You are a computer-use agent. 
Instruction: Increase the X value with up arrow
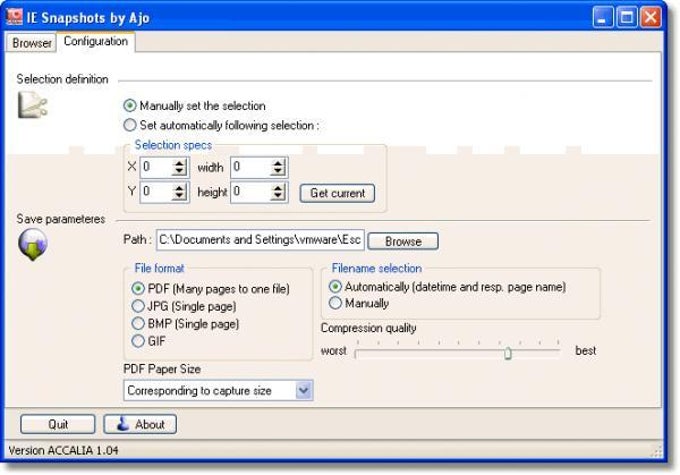click(179, 163)
